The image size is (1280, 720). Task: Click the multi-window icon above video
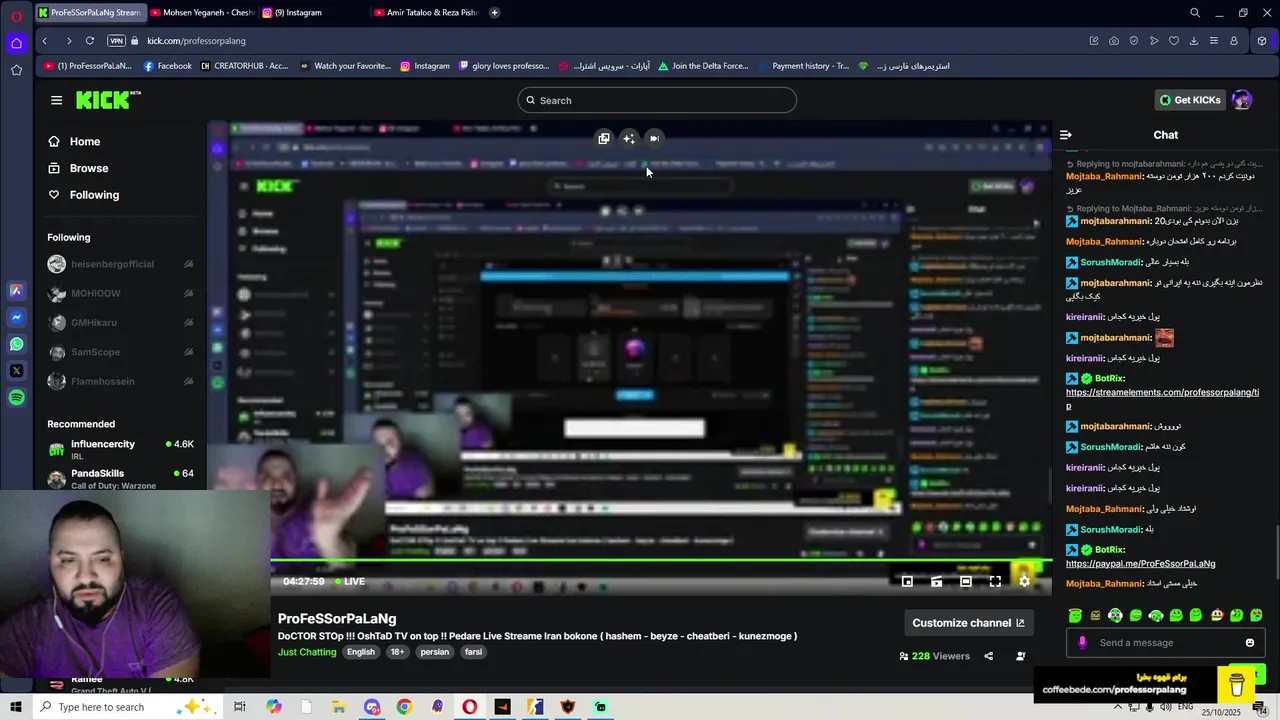point(604,139)
